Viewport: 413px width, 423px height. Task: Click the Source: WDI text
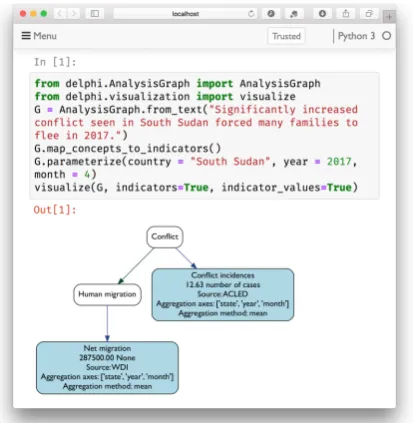click(107, 367)
